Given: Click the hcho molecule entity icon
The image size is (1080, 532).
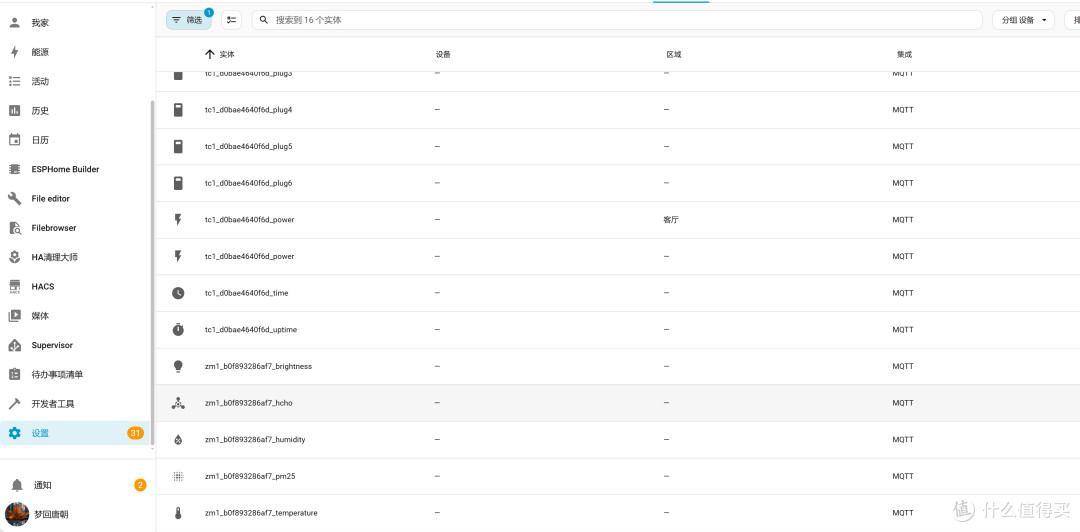Looking at the screenshot, I should tap(178, 403).
